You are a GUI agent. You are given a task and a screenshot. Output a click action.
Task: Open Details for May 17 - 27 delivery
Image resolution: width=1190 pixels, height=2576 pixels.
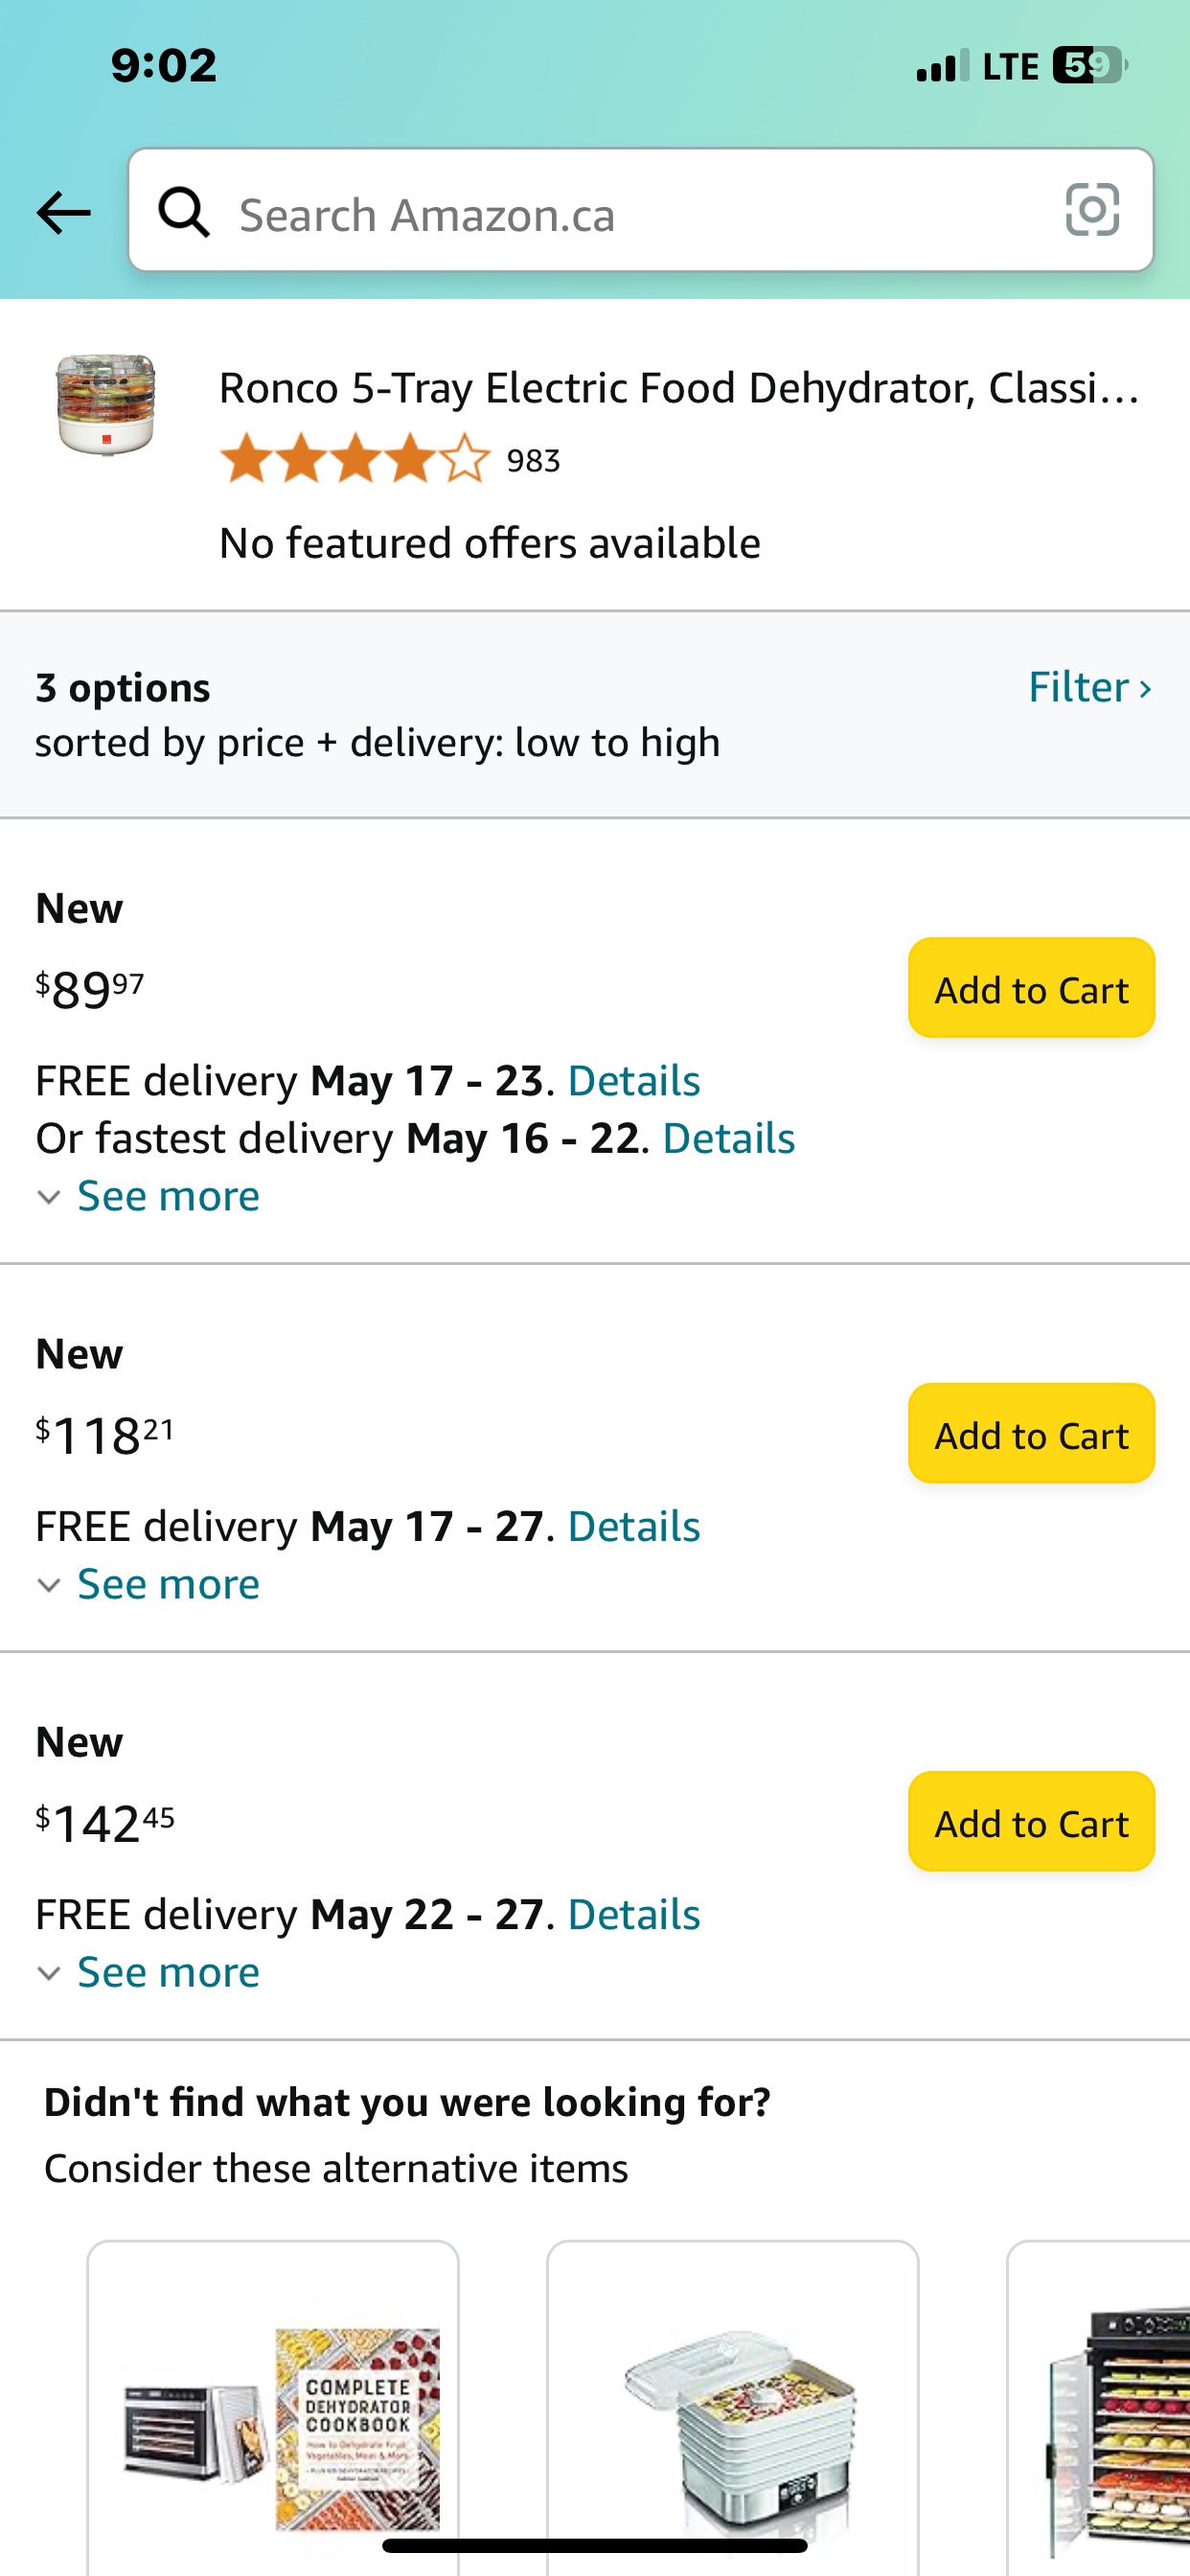point(633,1527)
